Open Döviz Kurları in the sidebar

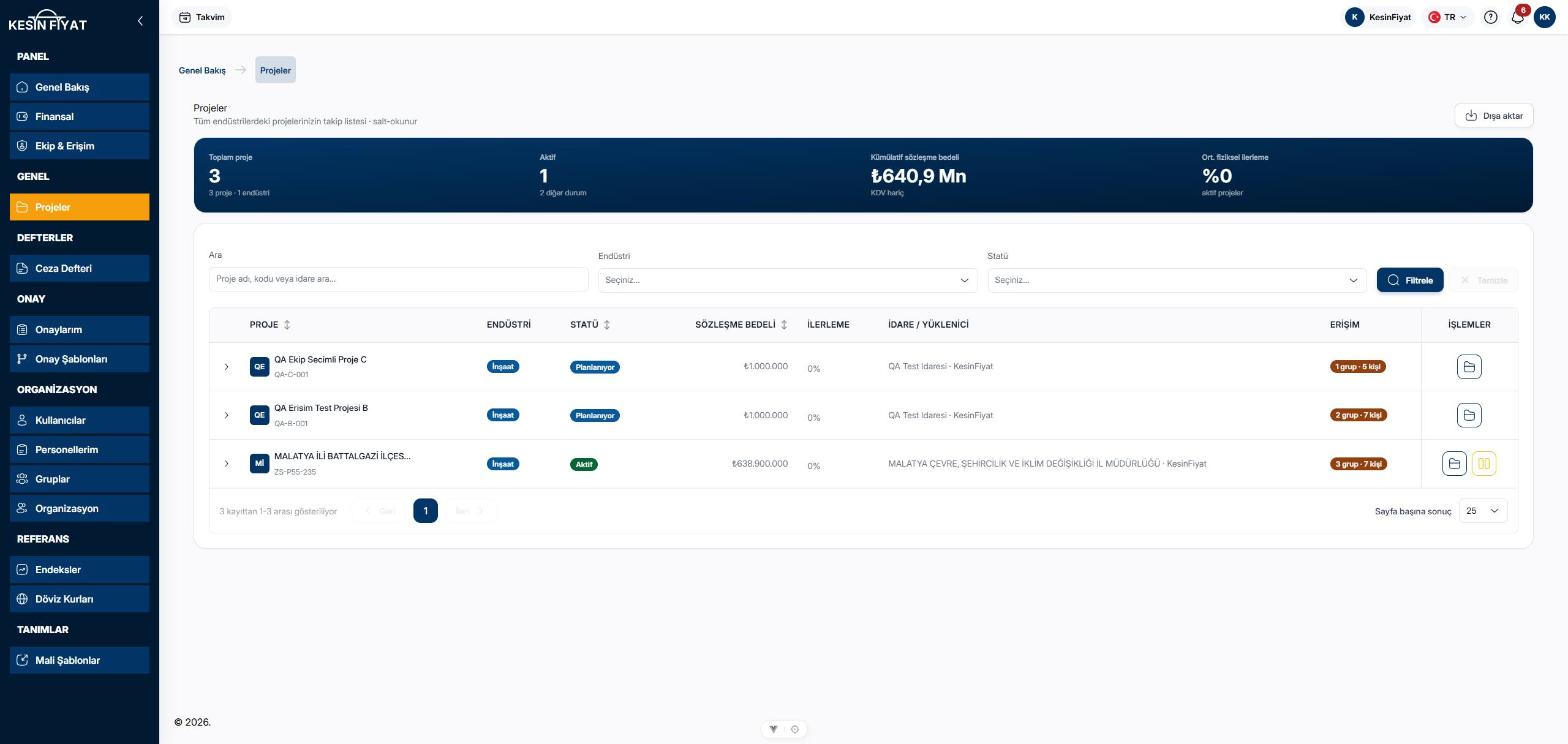(80, 599)
